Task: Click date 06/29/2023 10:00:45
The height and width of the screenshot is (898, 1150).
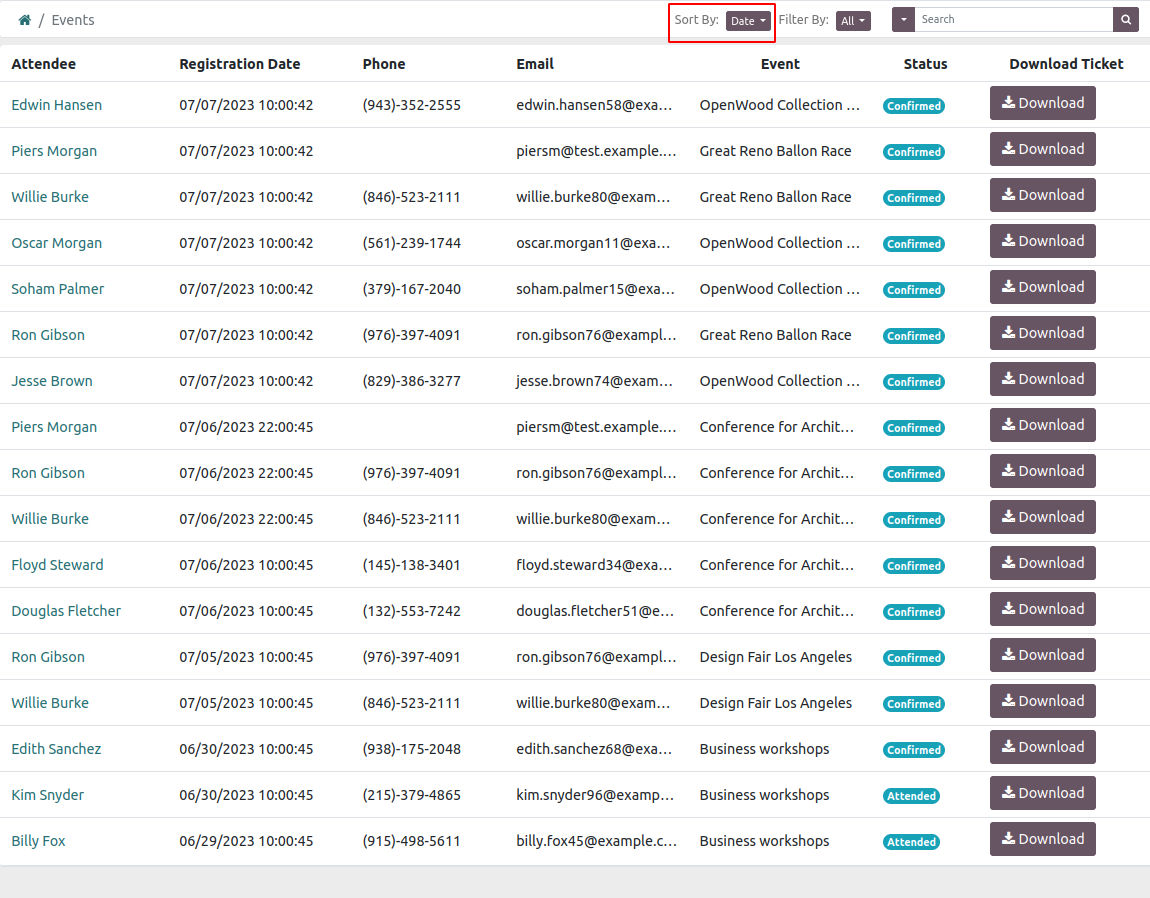Action: click(246, 841)
